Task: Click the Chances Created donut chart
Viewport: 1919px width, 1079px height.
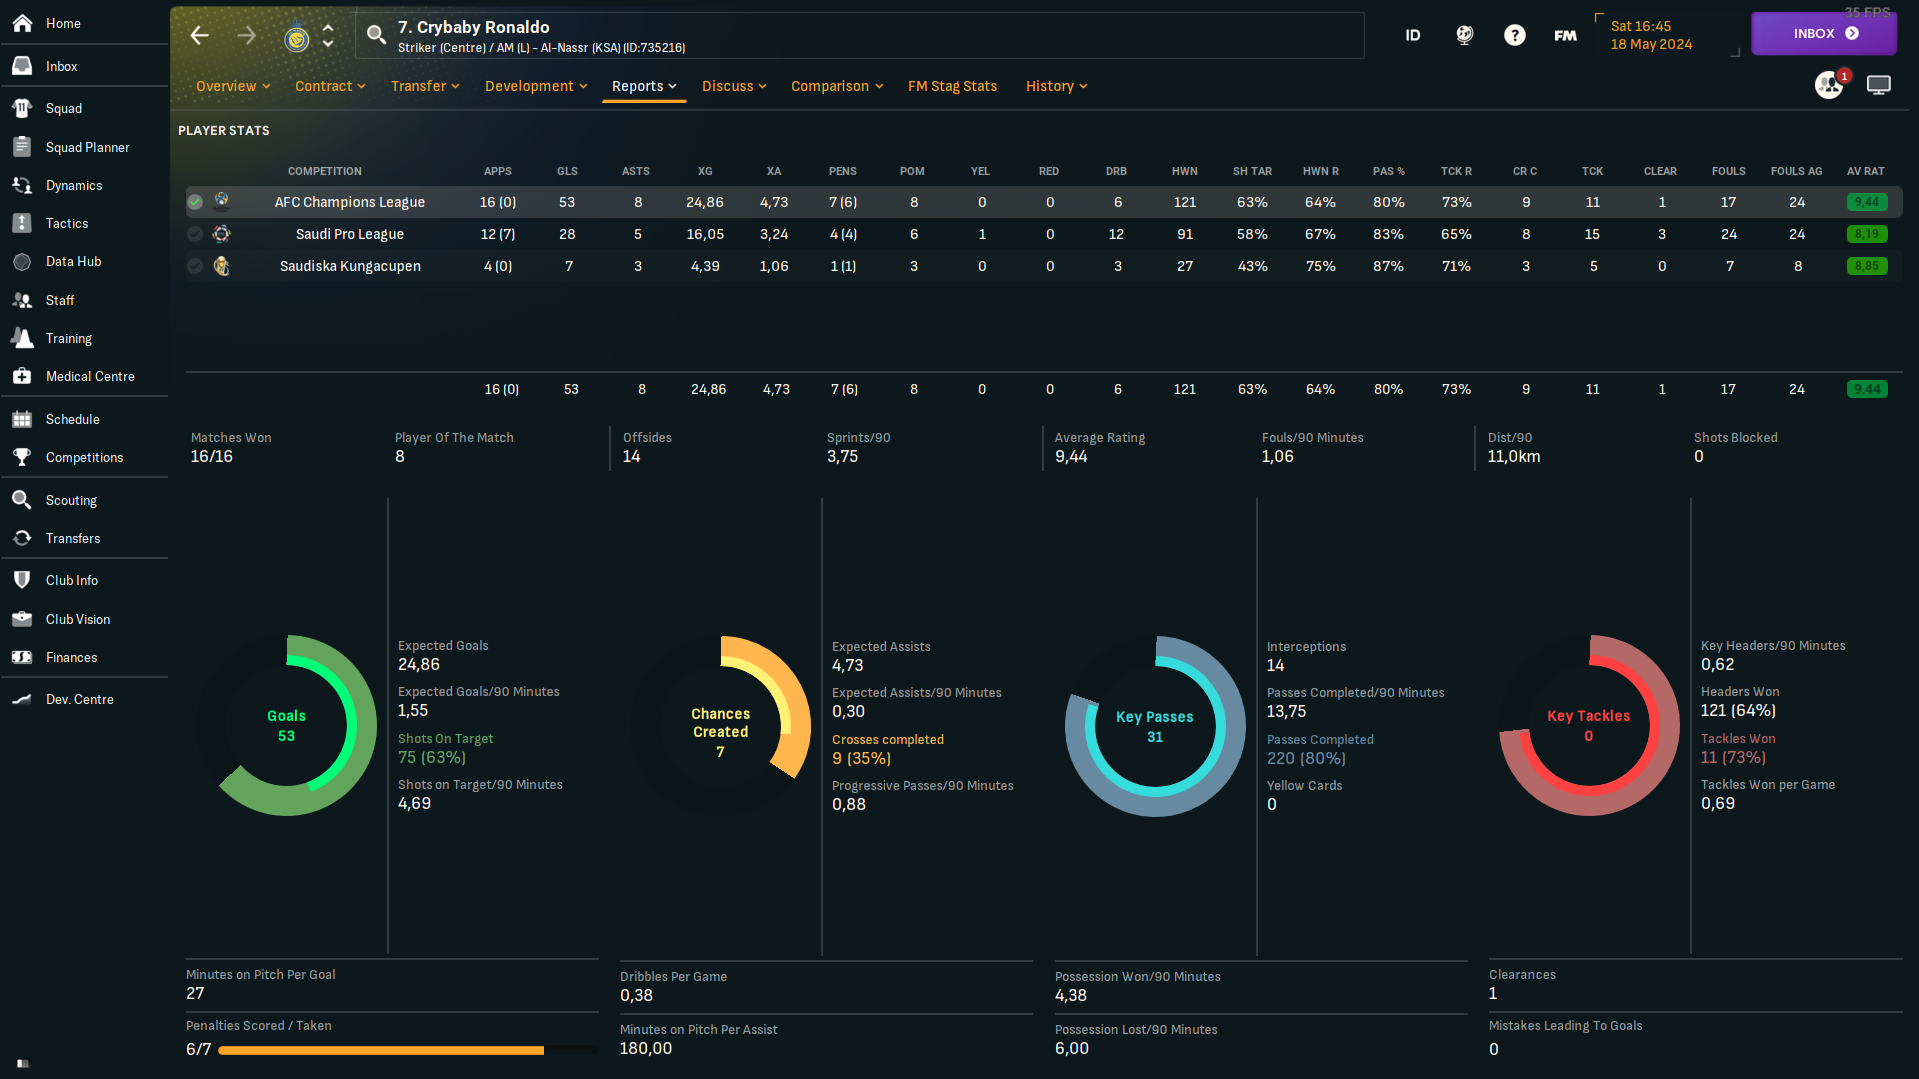Action: coord(721,725)
